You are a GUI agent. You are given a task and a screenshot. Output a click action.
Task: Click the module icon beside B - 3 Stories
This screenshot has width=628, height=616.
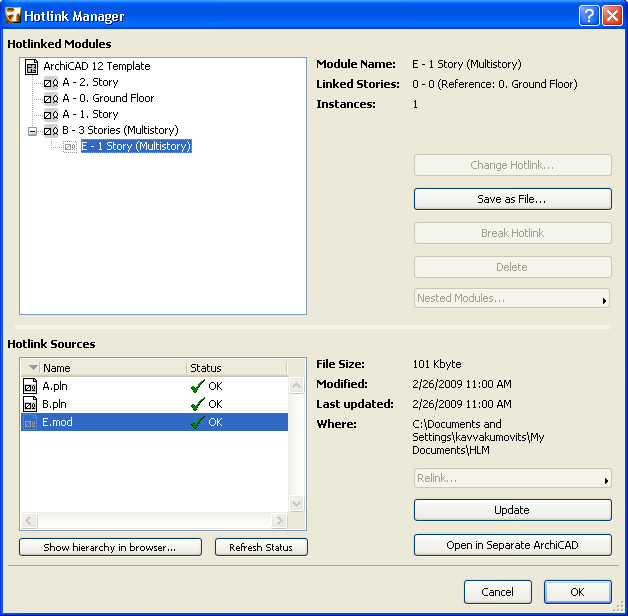(51, 131)
